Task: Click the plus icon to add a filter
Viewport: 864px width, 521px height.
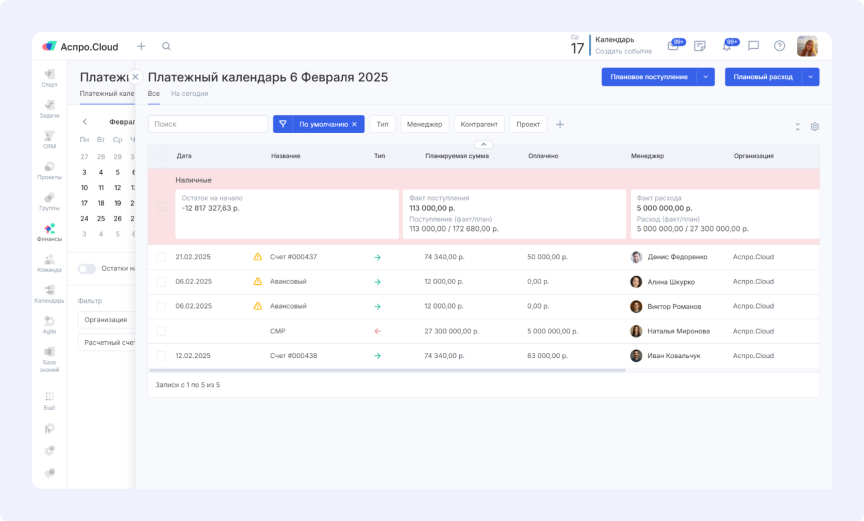Action: (x=560, y=124)
